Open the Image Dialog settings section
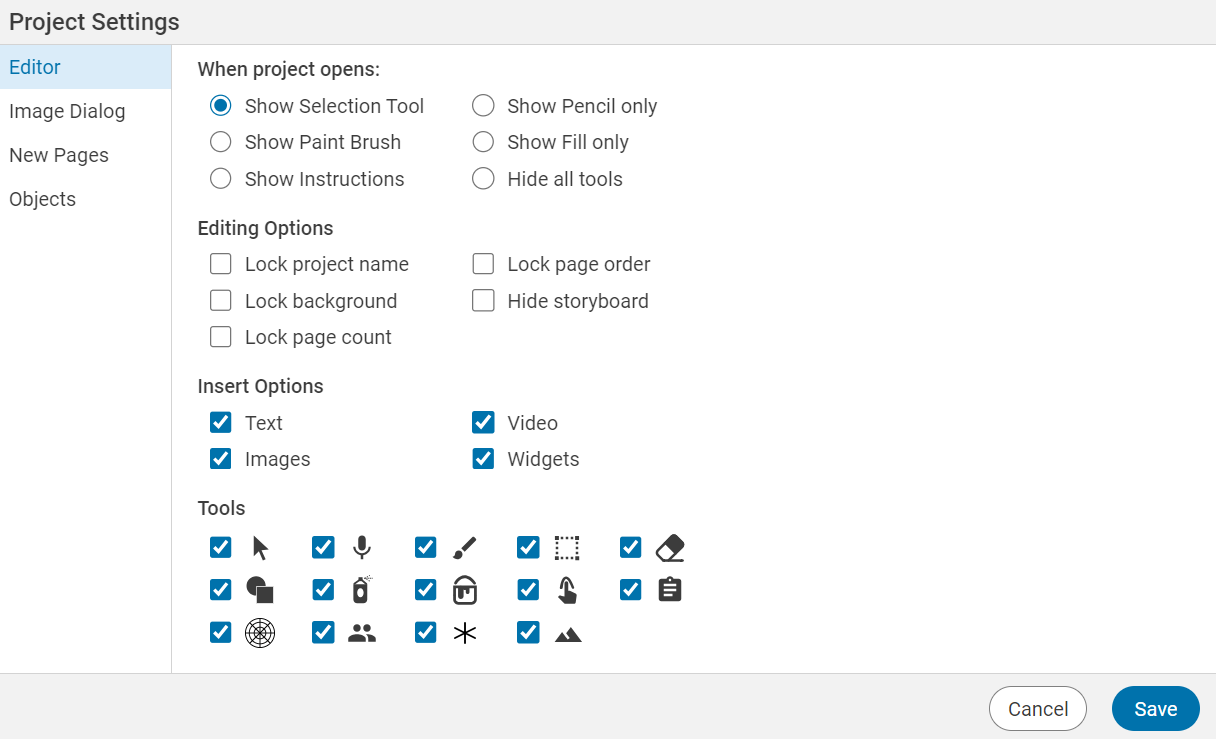This screenshot has height=739, width=1216. click(x=67, y=111)
